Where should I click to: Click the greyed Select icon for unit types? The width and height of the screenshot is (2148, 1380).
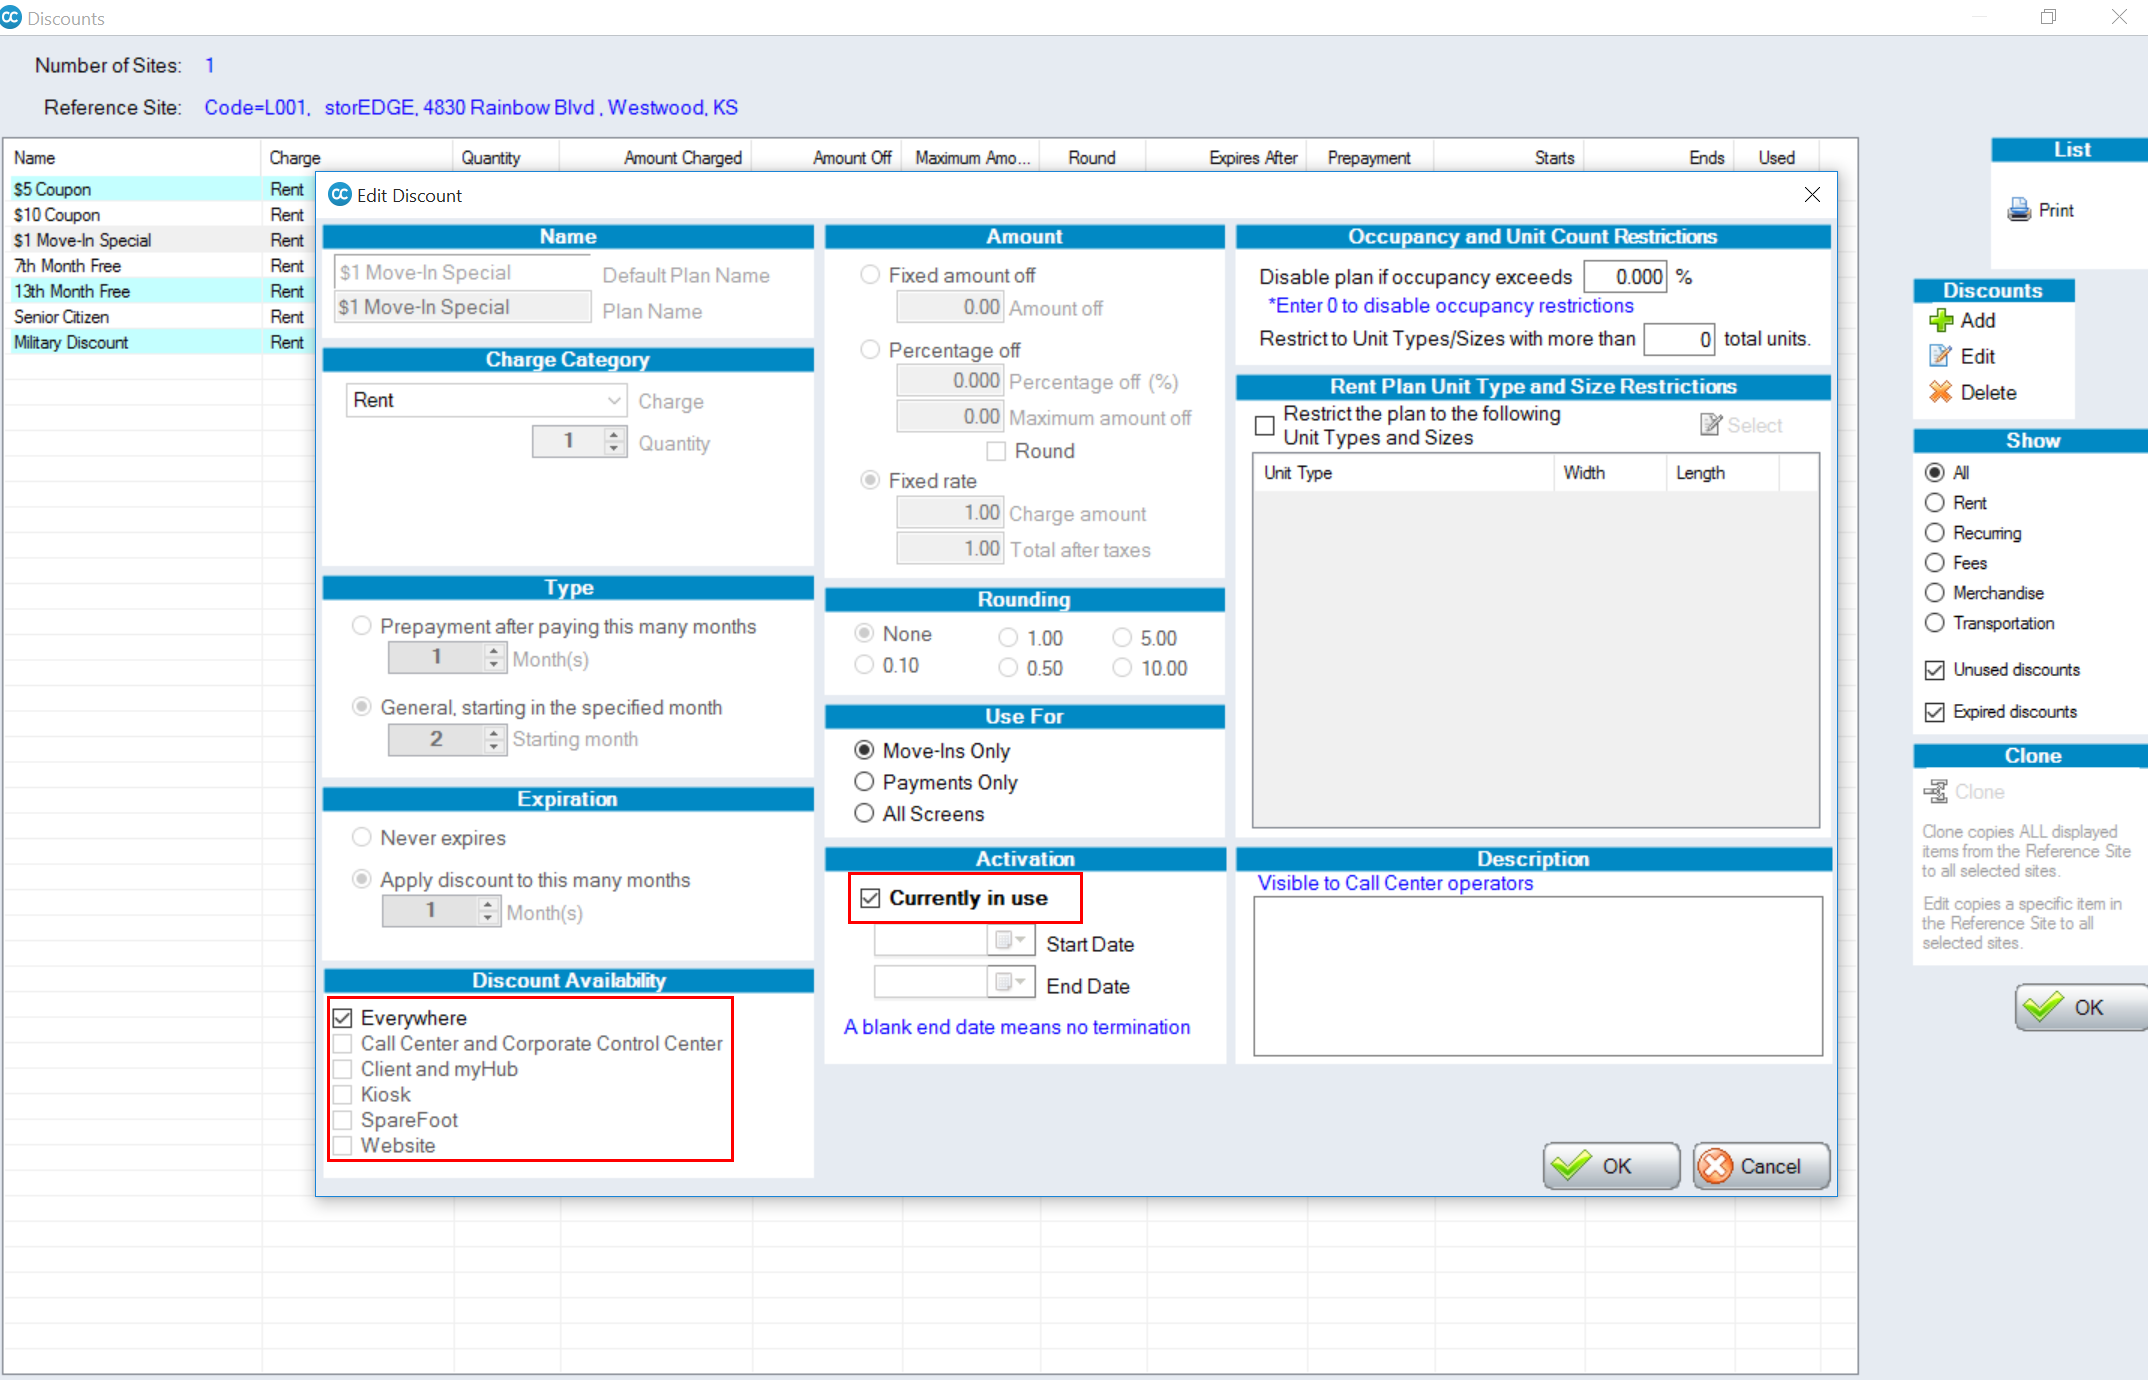(1711, 425)
